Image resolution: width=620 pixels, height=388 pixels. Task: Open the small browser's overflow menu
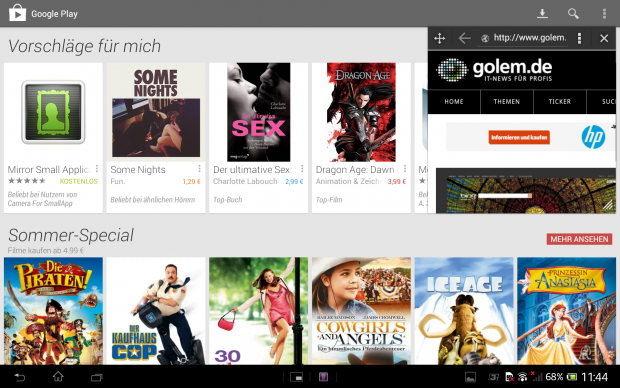579,38
